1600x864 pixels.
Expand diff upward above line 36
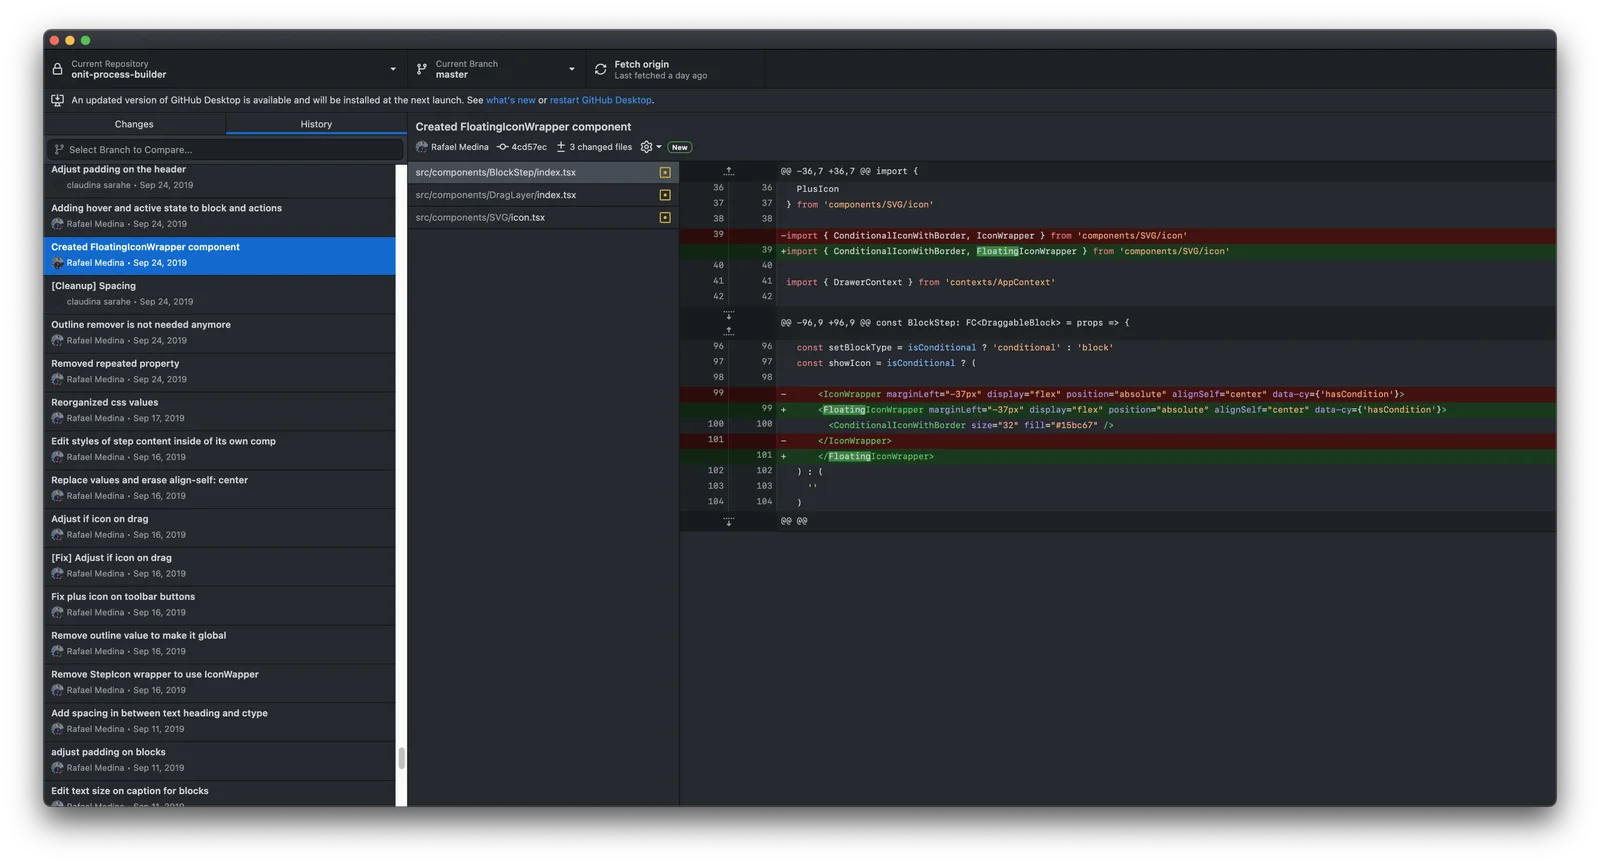[x=728, y=171]
